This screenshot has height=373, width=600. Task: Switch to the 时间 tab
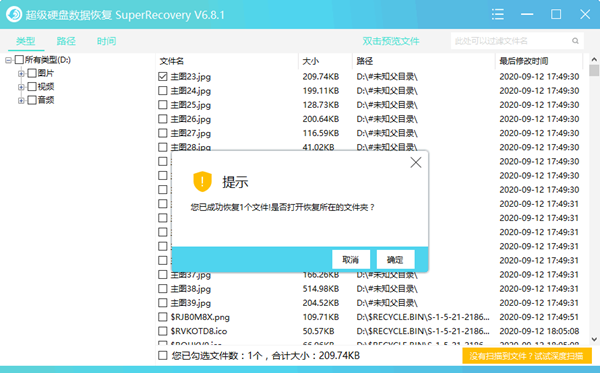point(106,41)
